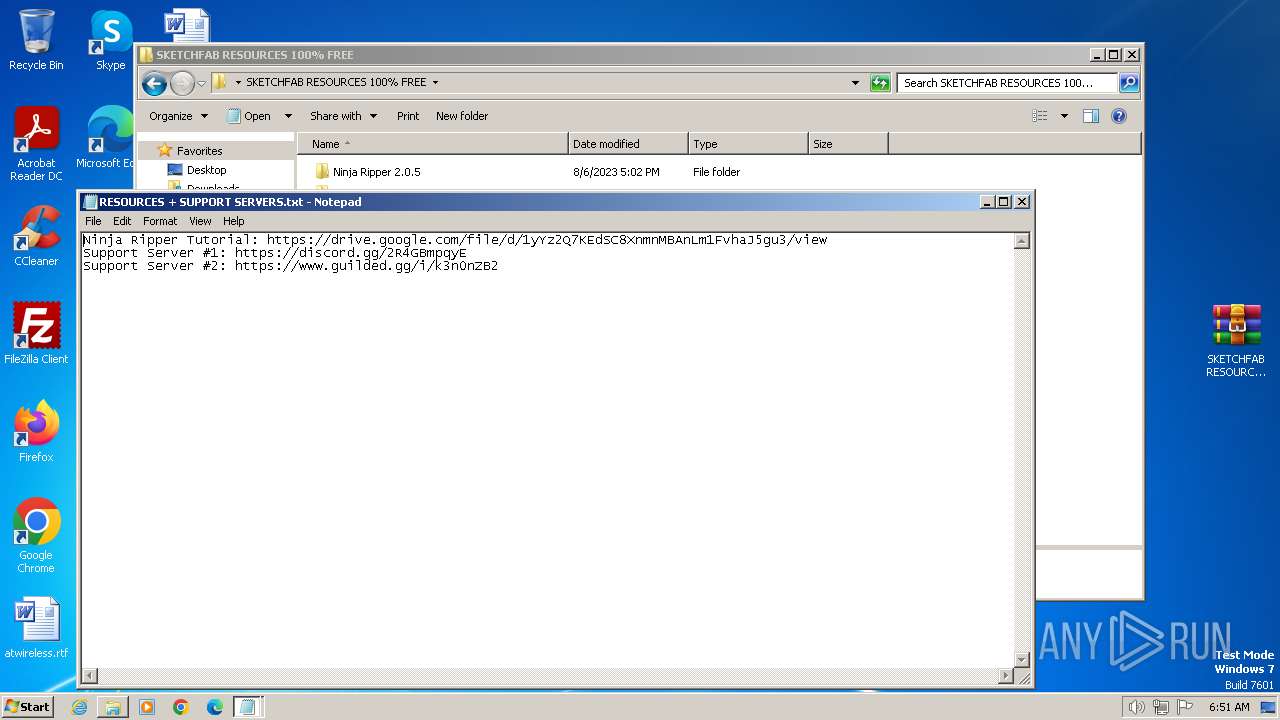Screen dimensions: 1280x720
Task: Click the Support Server #1 line in Notepad
Action: coord(275,253)
